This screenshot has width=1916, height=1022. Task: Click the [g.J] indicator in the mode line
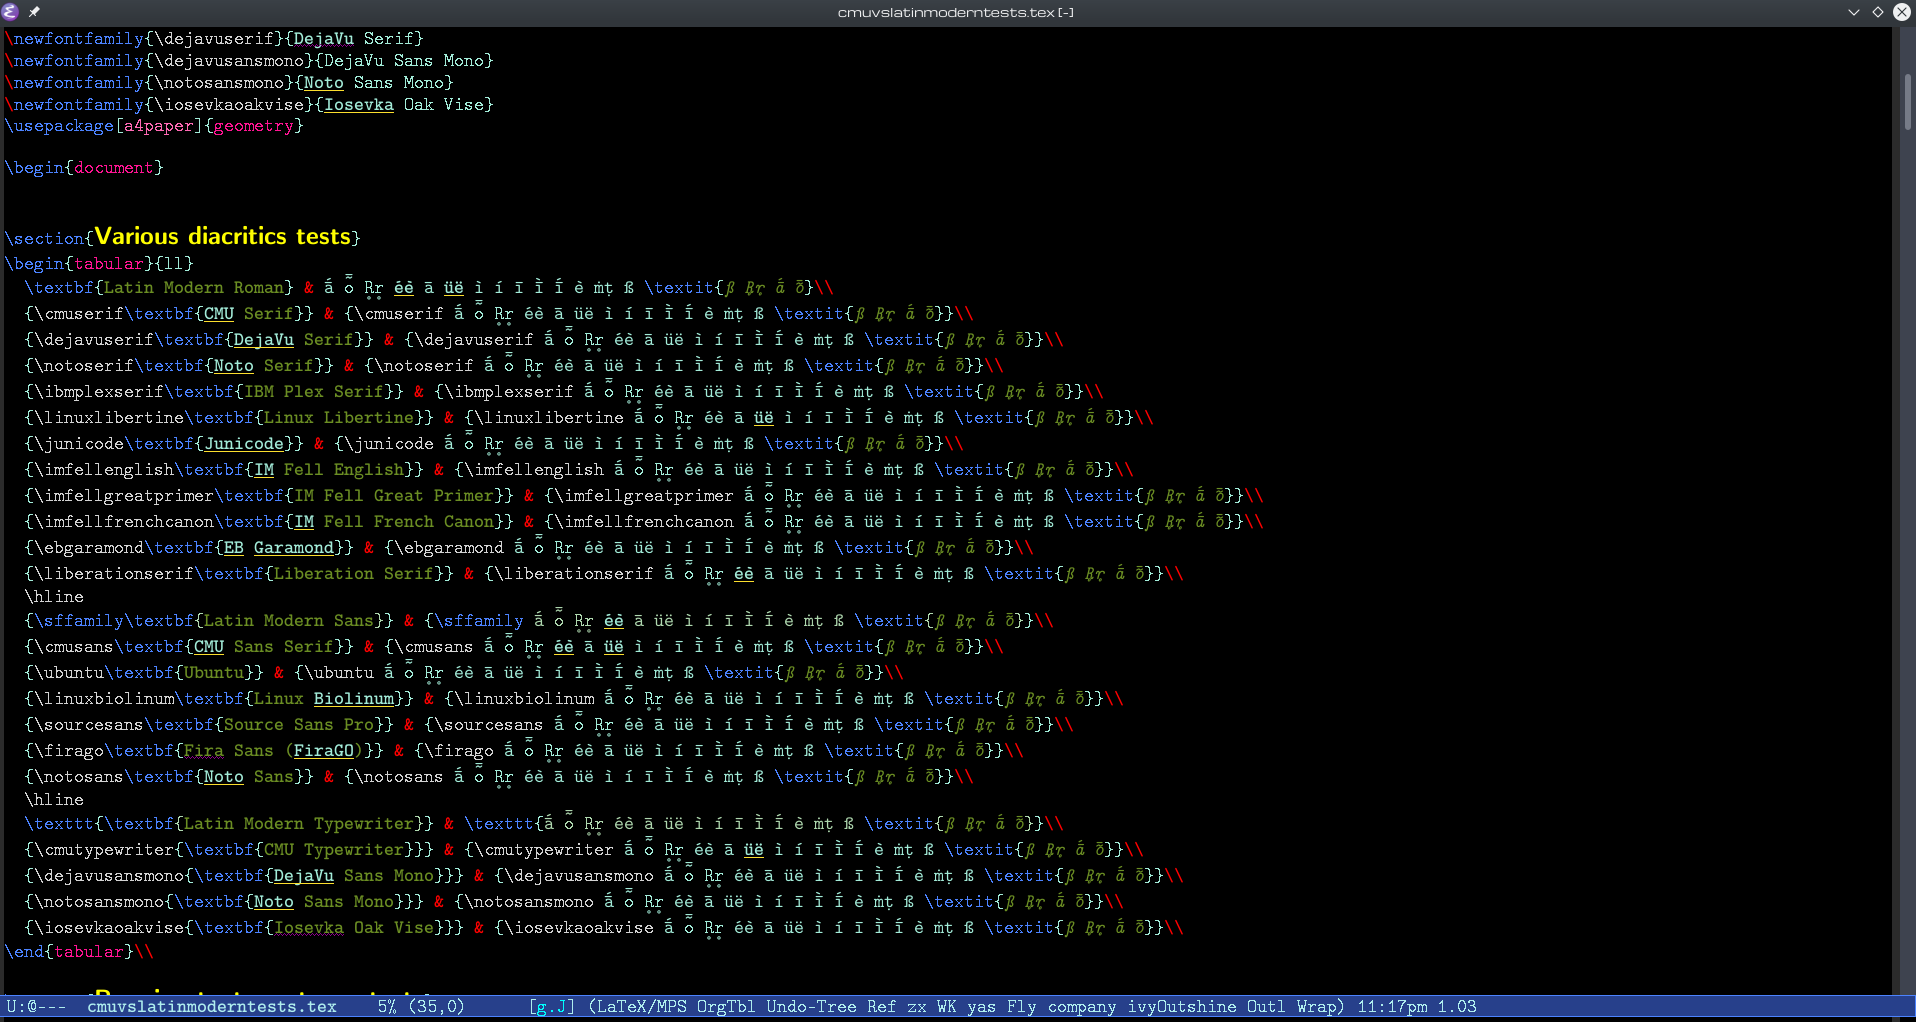[x=551, y=1006]
